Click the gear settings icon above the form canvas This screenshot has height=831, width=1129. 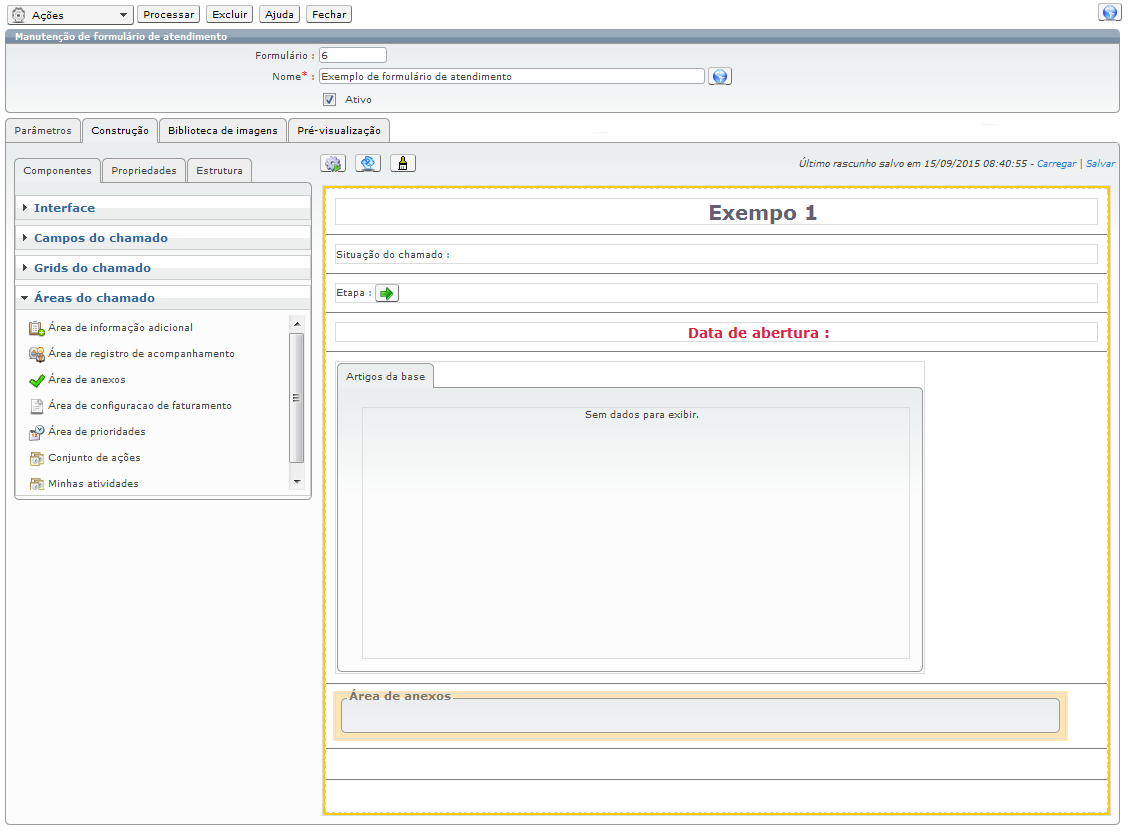[x=333, y=163]
